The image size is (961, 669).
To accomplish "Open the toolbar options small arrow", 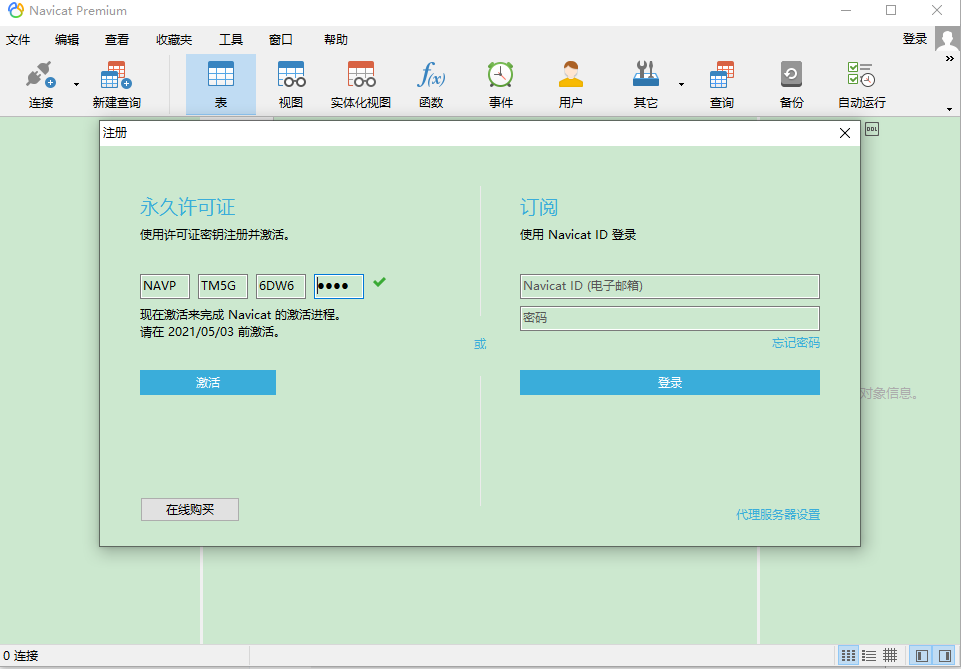I will click(x=949, y=110).
